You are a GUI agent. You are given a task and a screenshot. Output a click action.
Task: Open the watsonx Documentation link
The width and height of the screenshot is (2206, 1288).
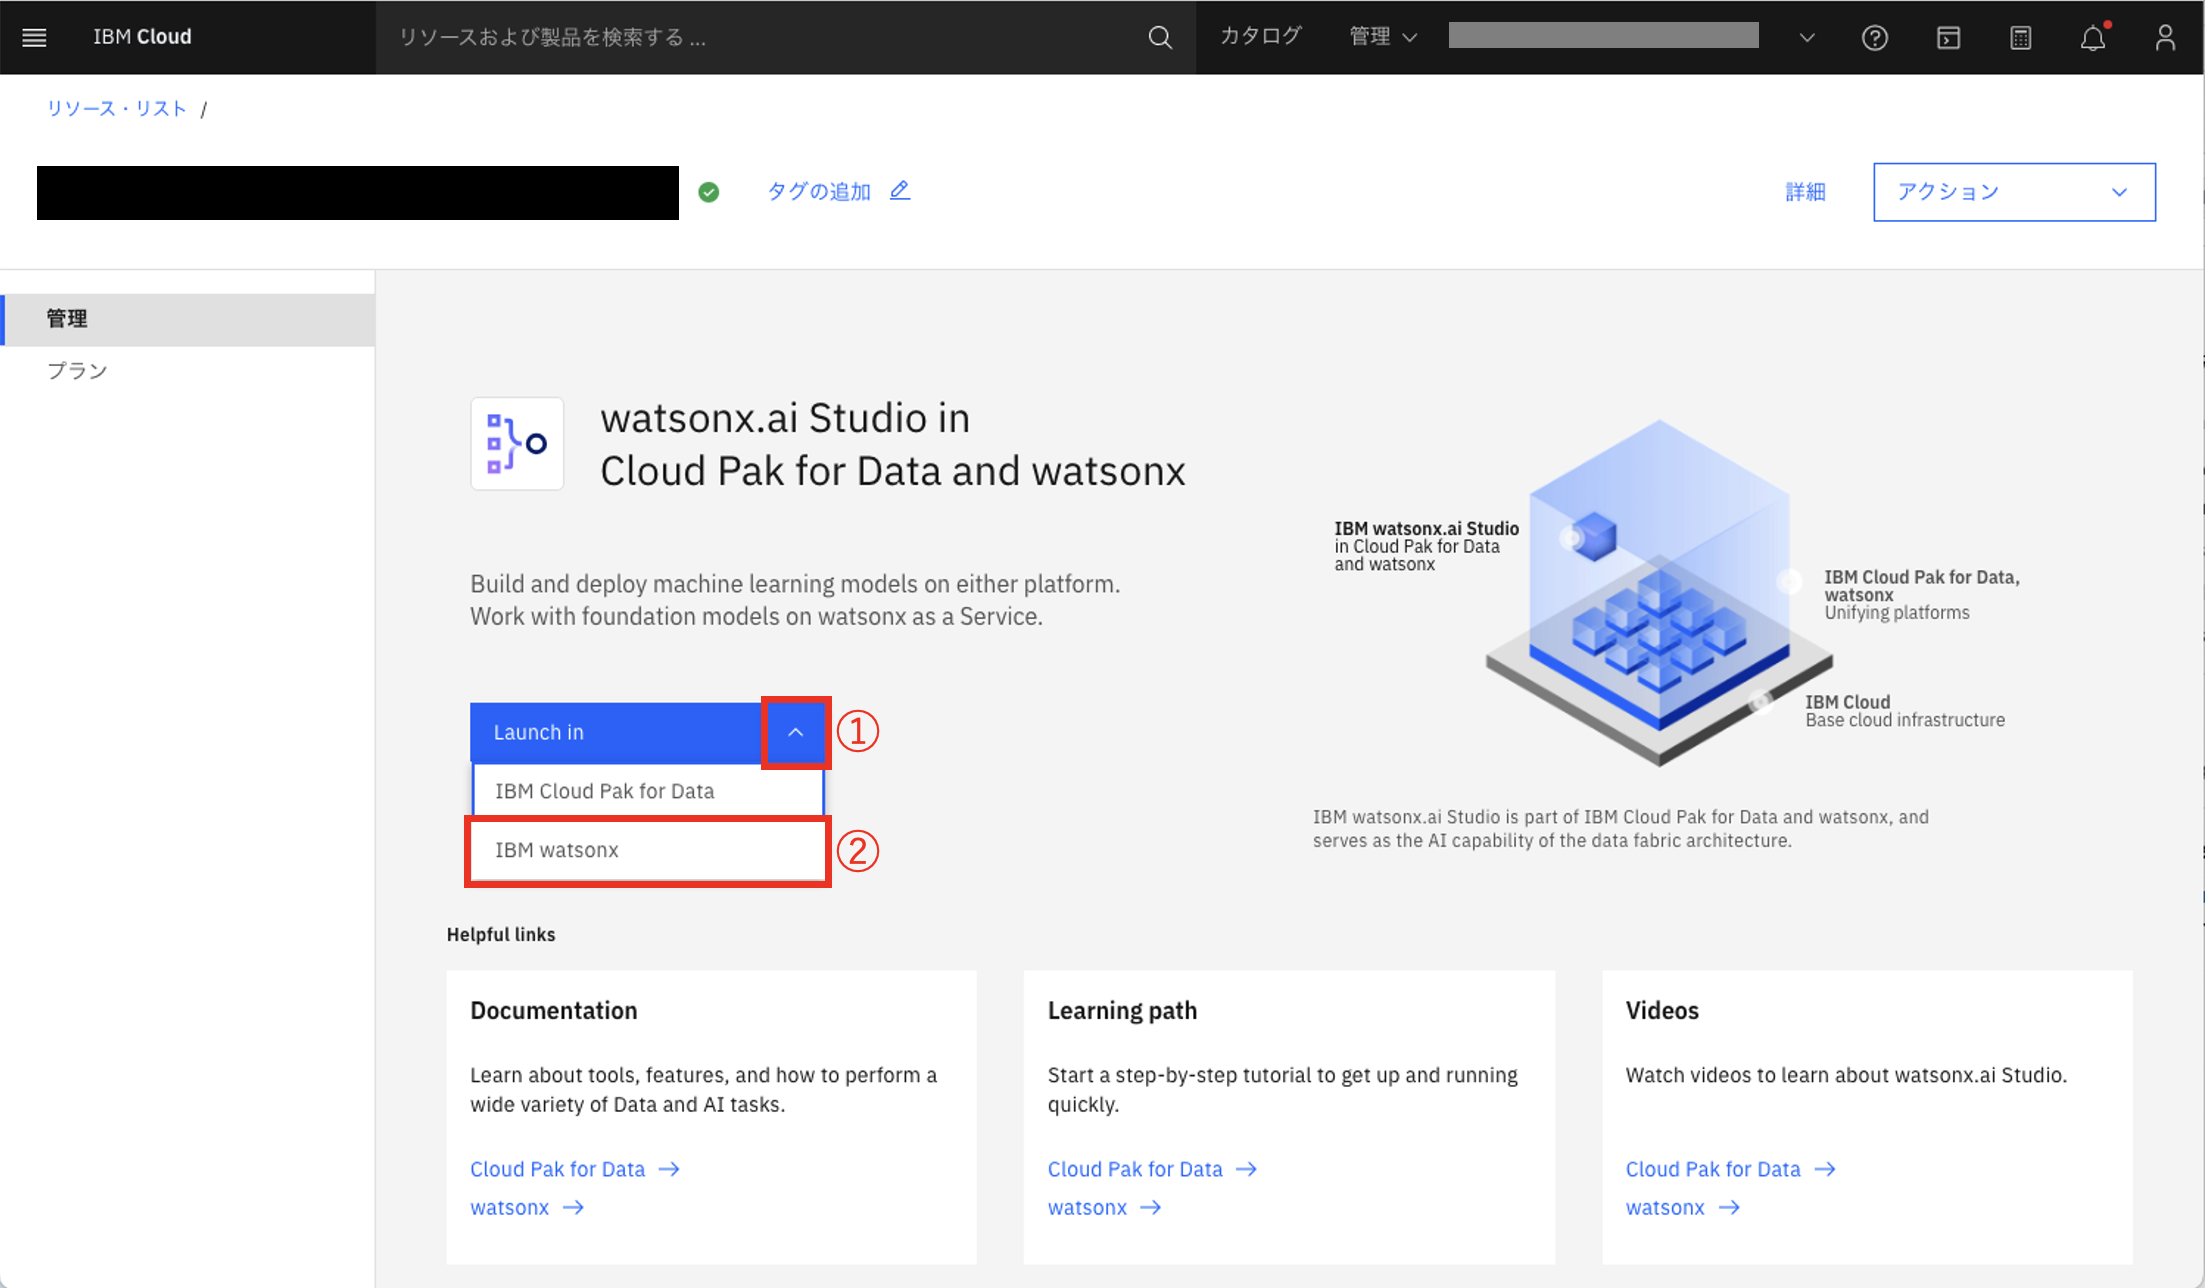[x=511, y=1207]
